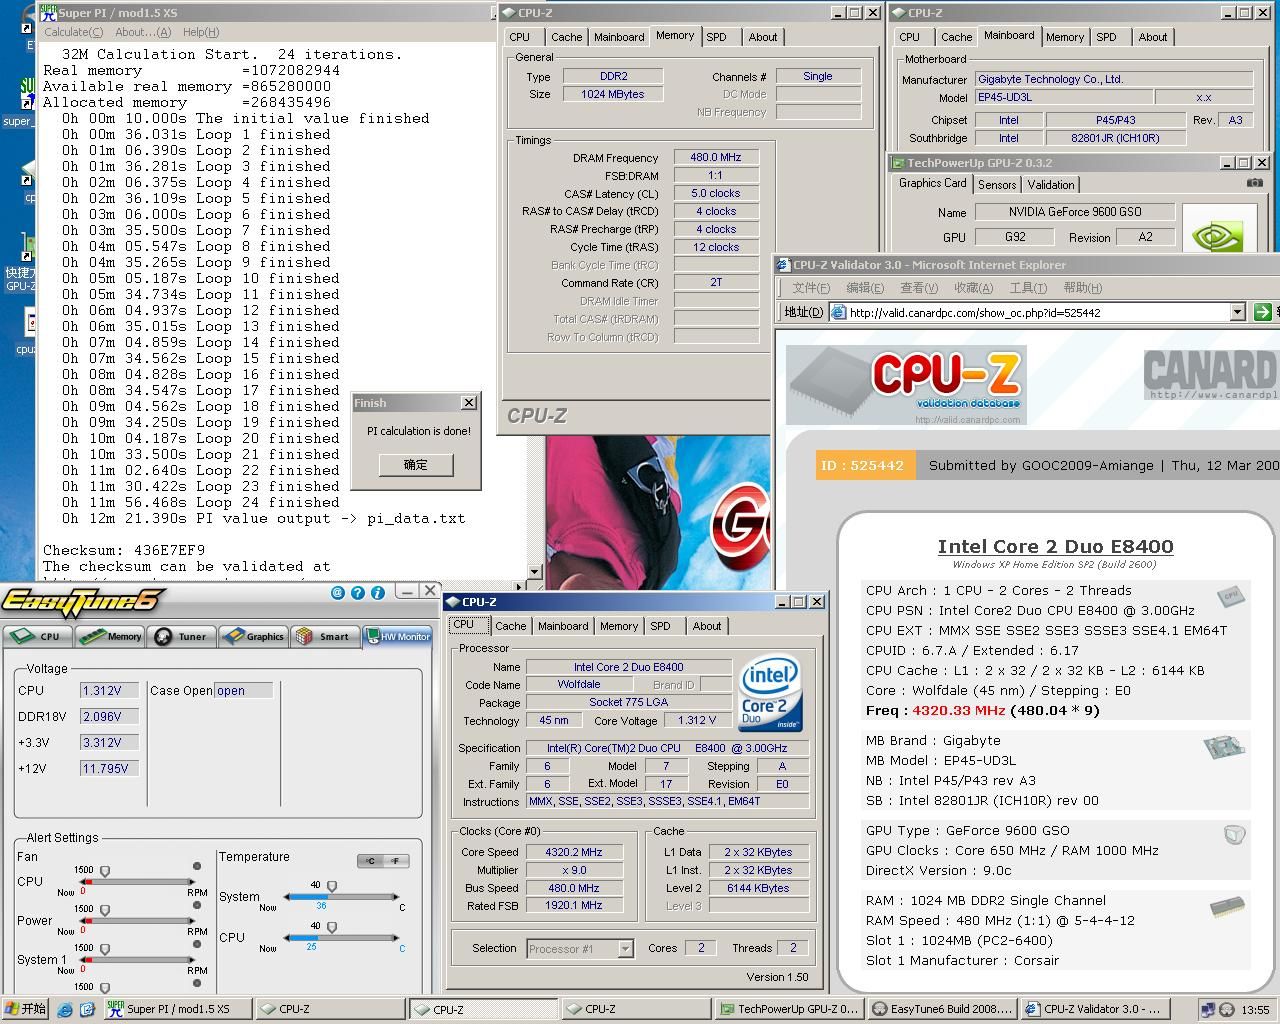Expand the Processor #1 selection dropdown
Viewport: 1280px width, 1024px height.
tap(625, 949)
